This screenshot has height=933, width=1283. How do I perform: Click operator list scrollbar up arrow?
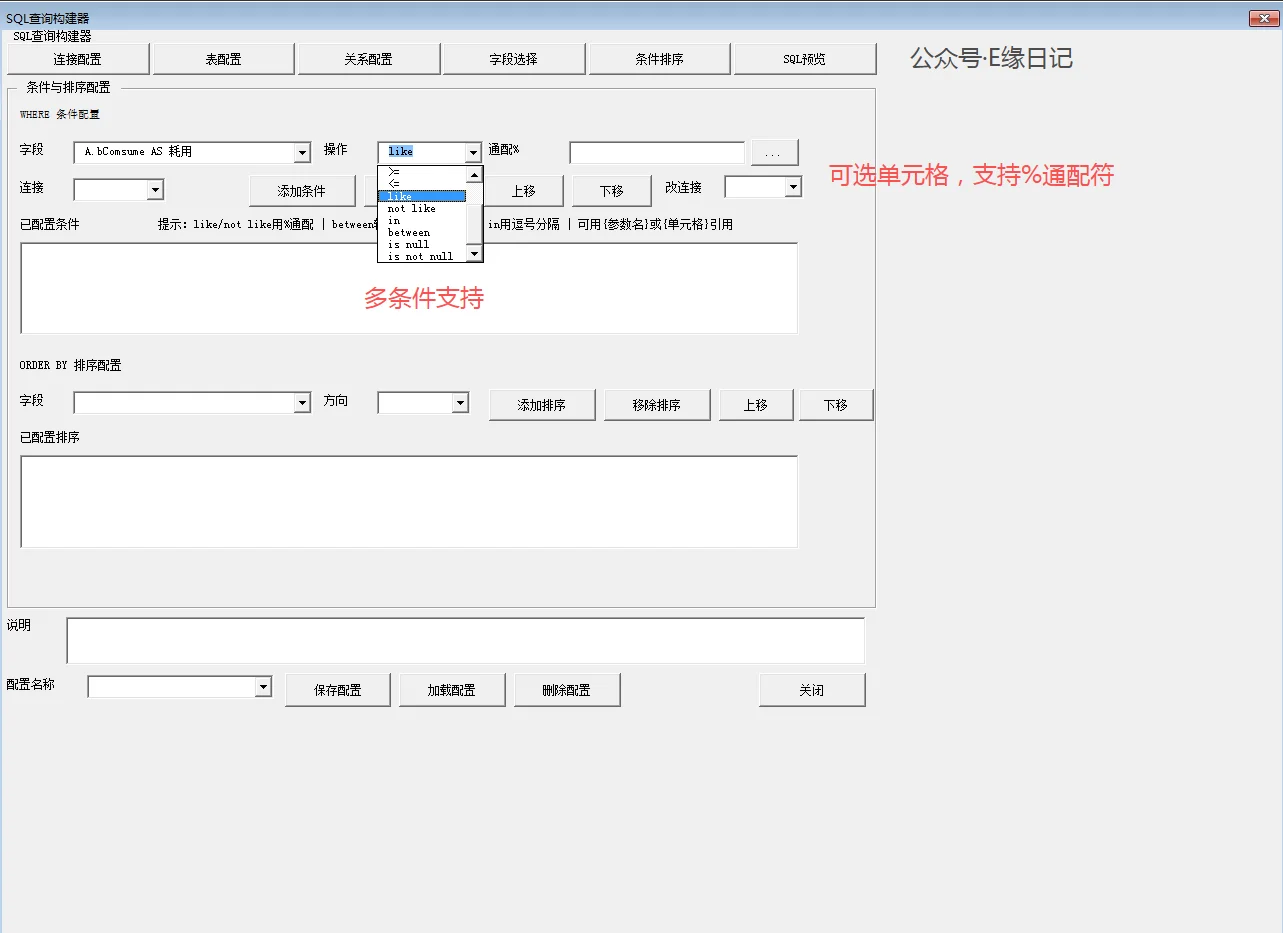pos(475,175)
